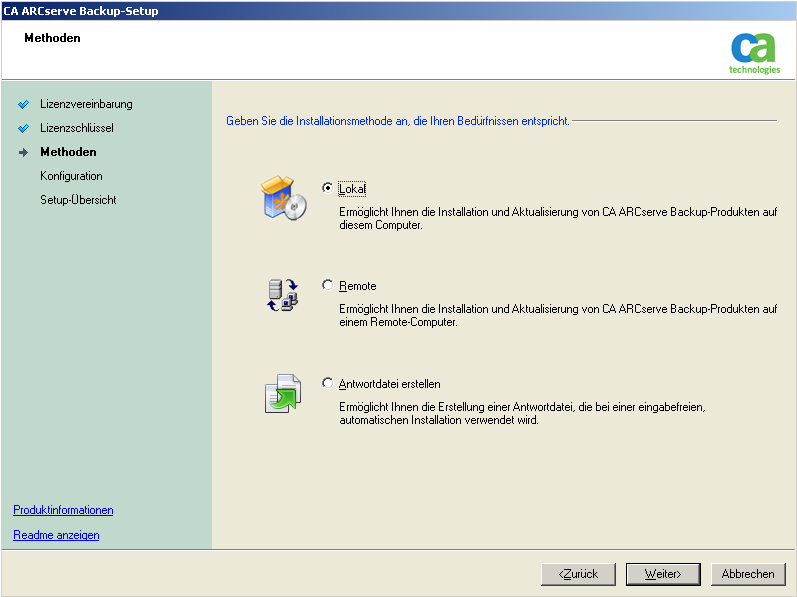
Task: Open the Readme anzeigen link
Action: click(x=56, y=535)
